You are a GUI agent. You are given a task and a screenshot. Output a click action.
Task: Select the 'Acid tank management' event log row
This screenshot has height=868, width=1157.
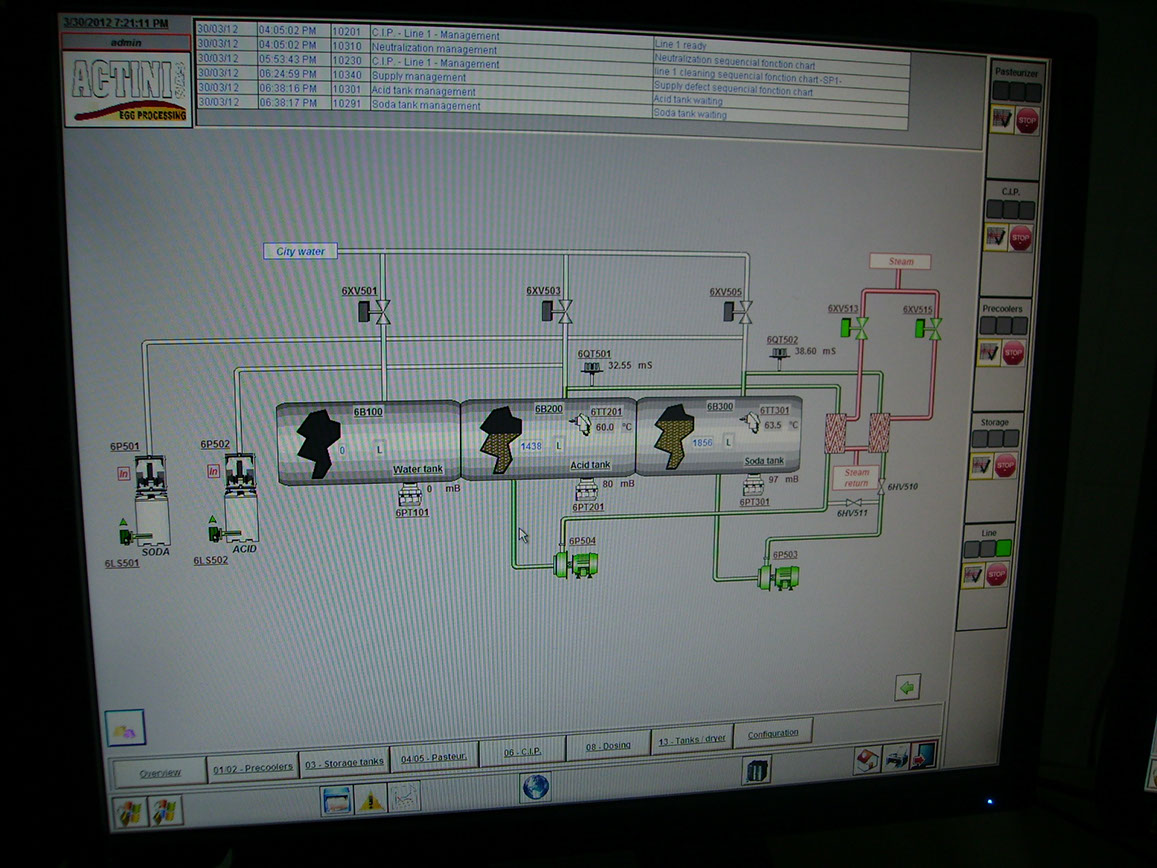click(x=424, y=91)
